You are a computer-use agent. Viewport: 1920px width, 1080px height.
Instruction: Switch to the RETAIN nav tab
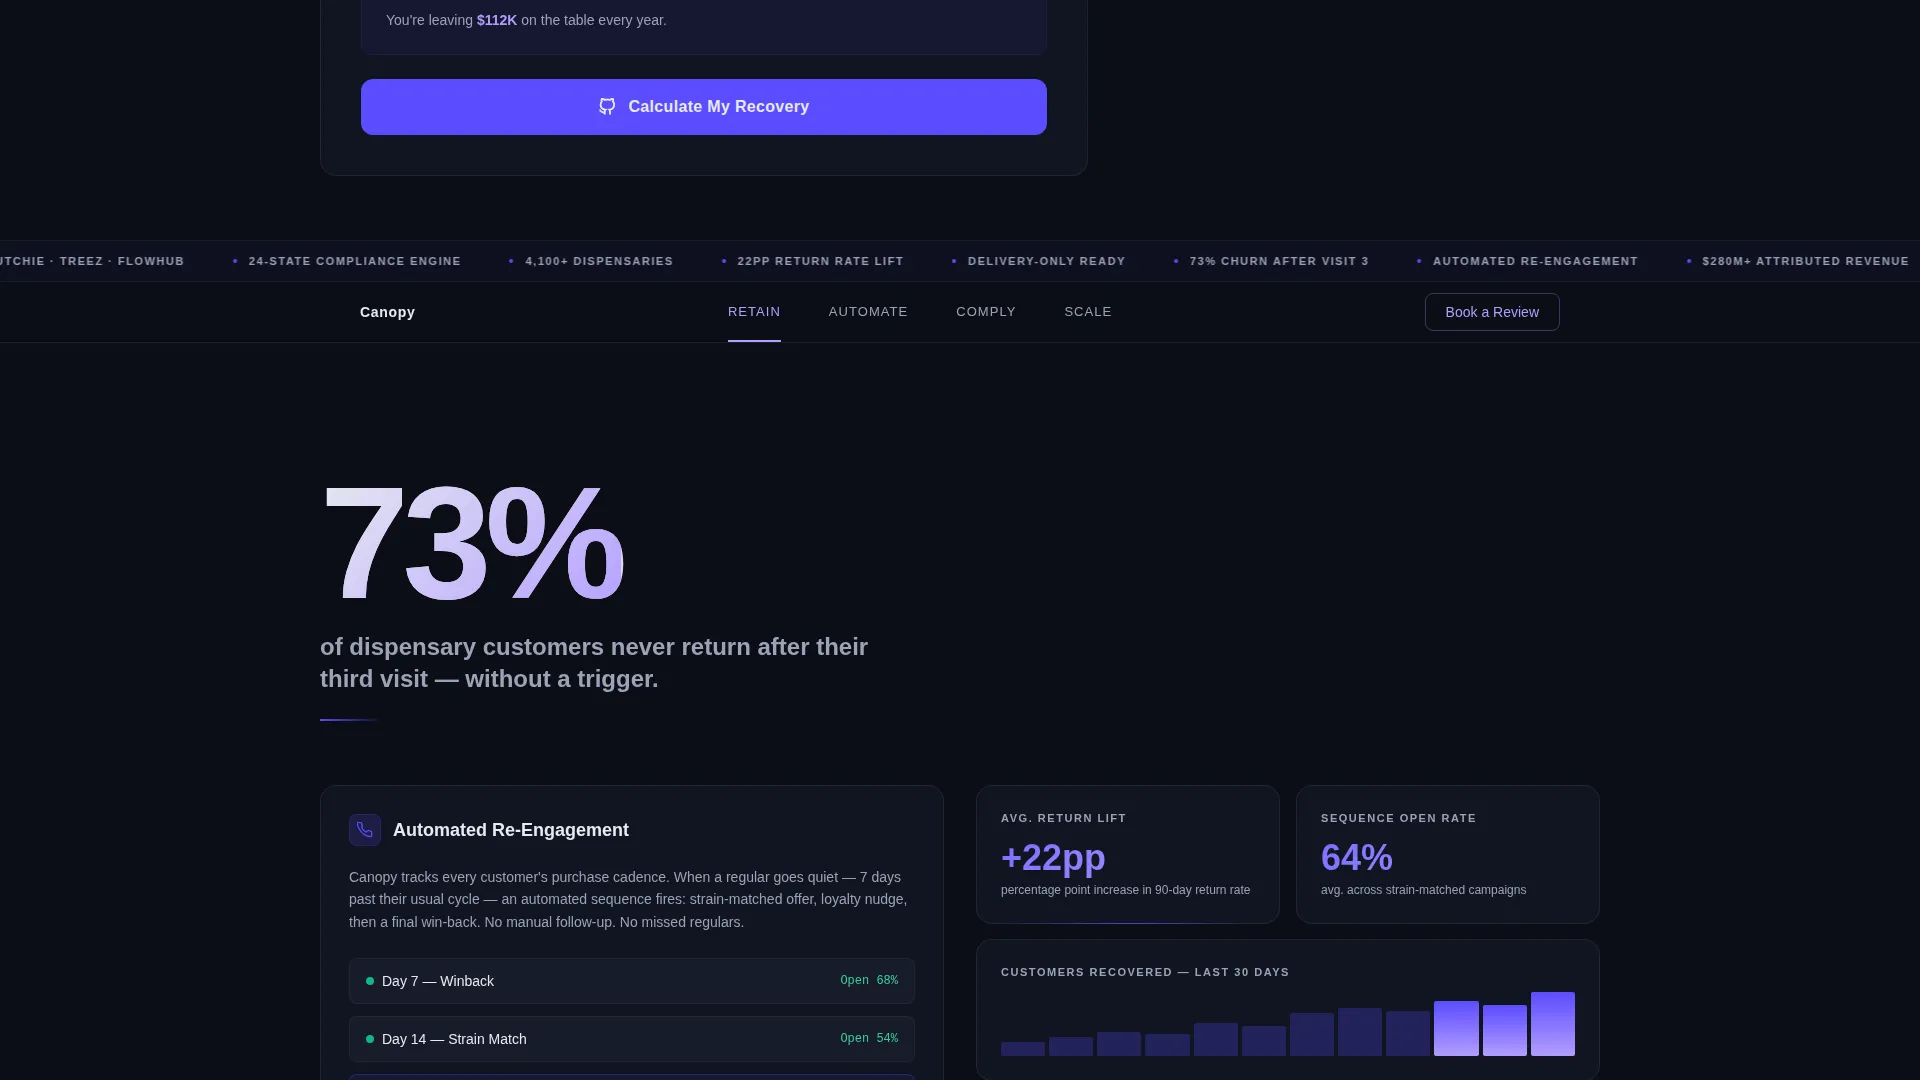pyautogui.click(x=754, y=312)
